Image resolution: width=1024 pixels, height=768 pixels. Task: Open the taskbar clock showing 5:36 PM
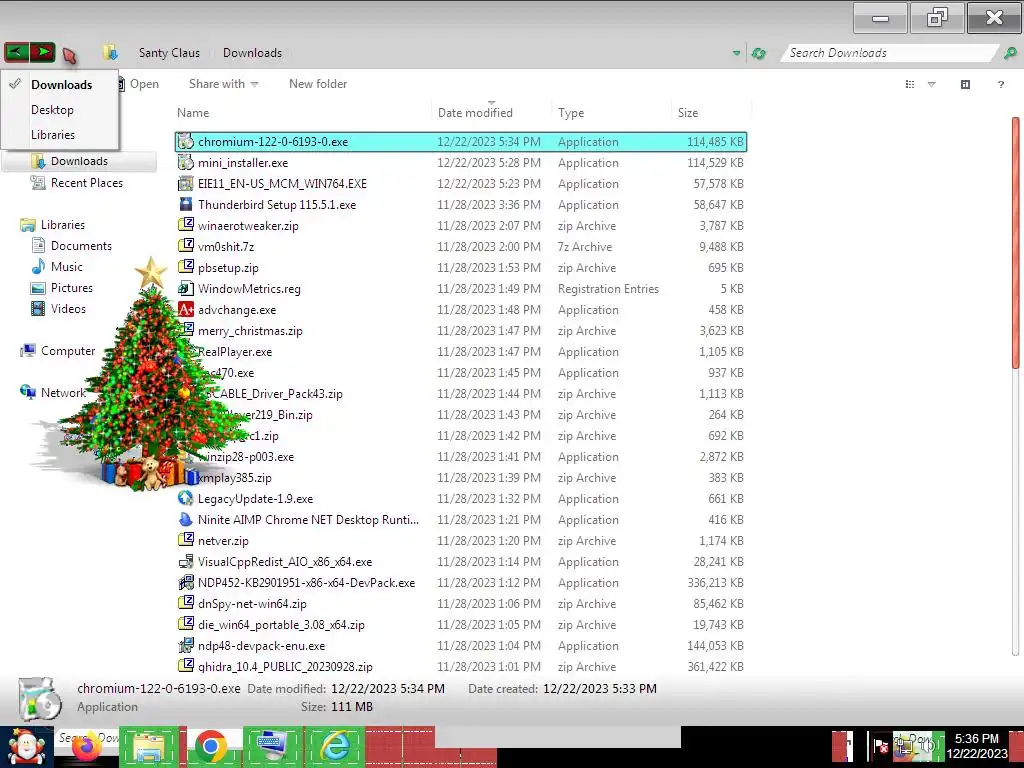(977, 746)
